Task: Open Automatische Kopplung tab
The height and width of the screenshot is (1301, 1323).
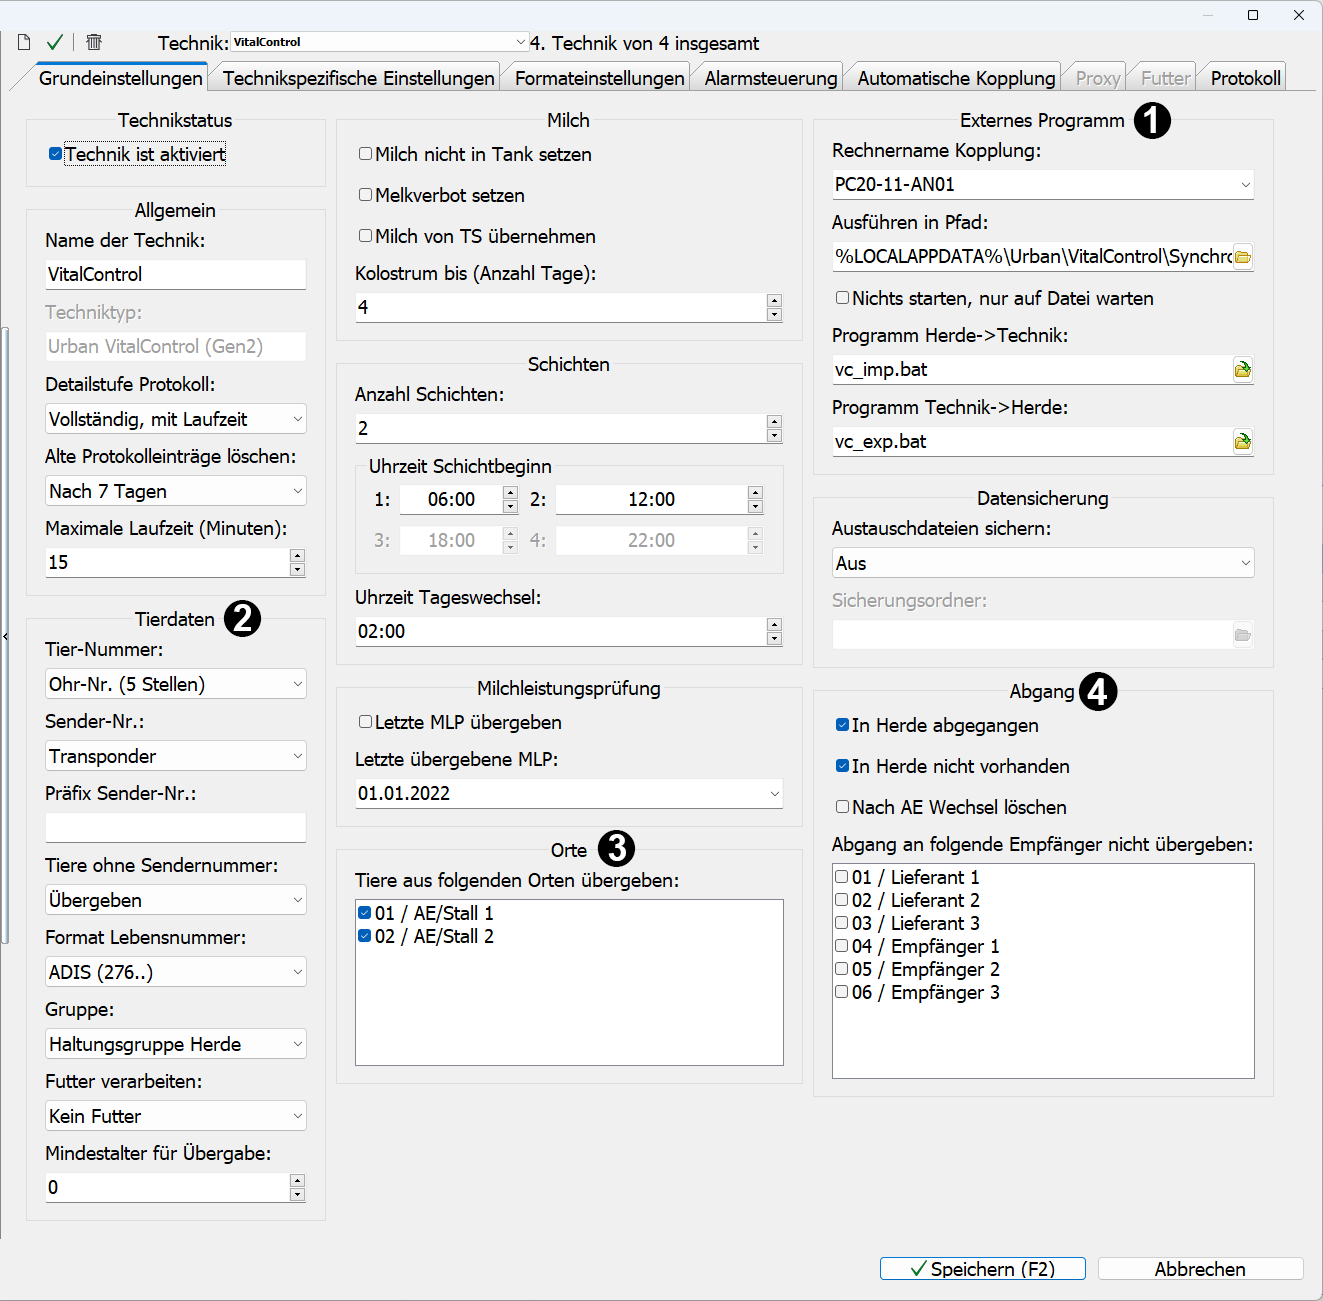Action: pyautogui.click(x=956, y=78)
